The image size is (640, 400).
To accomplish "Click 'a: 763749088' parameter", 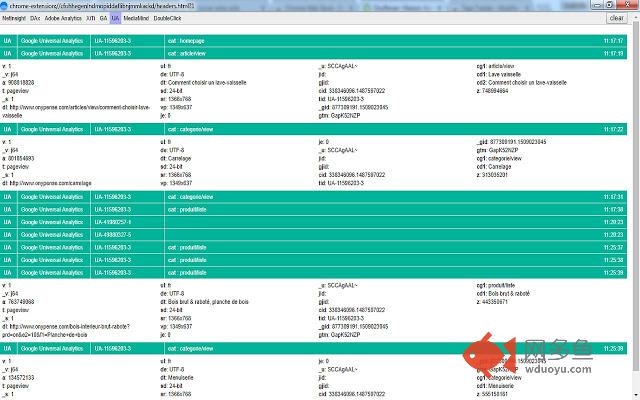I will [x=18, y=302].
